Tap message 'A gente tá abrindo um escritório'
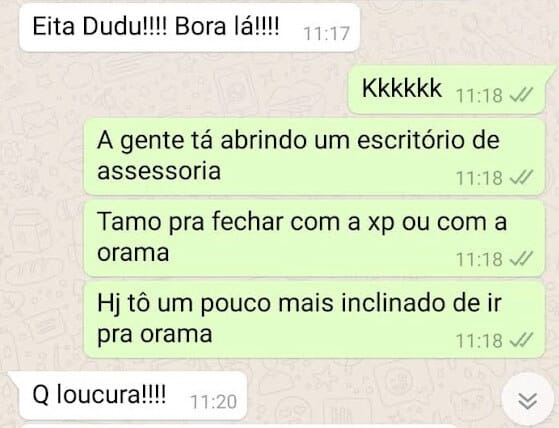The image size is (559, 428). (314, 156)
